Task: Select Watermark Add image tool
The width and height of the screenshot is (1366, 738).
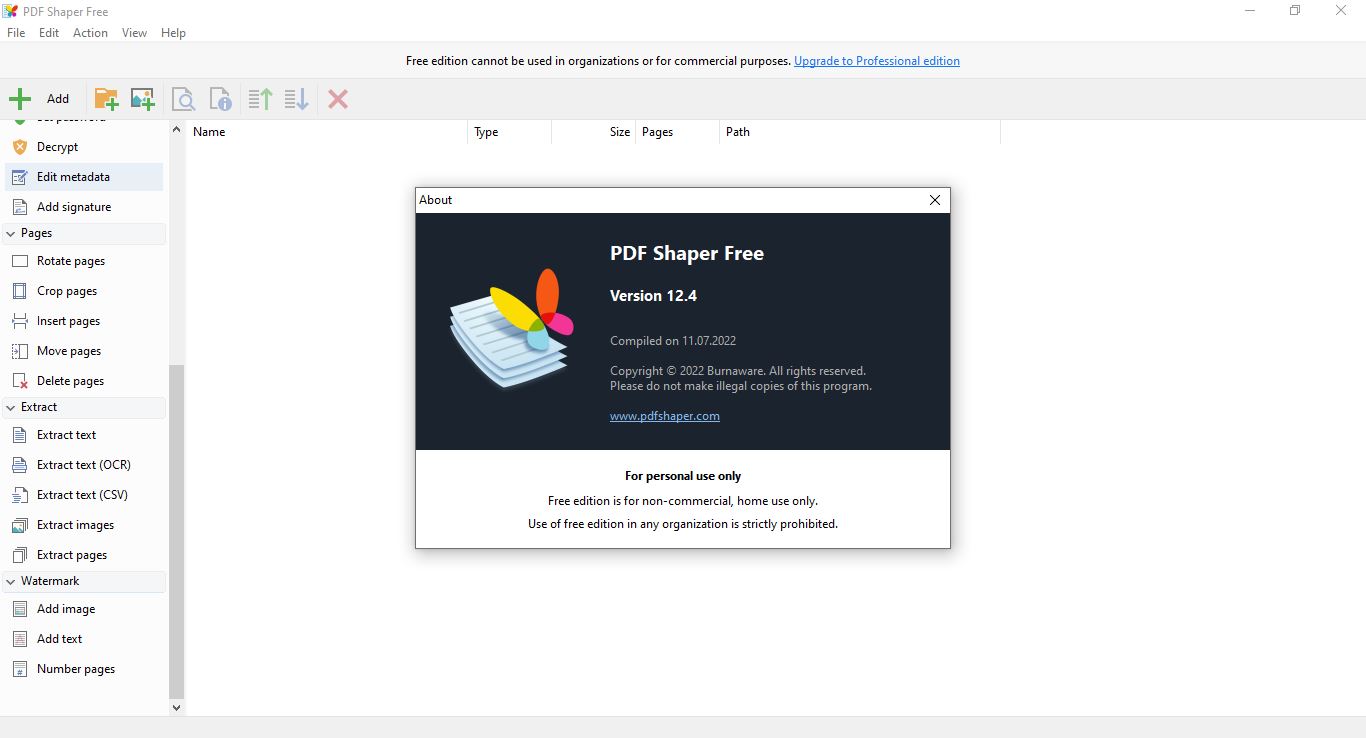Action: click(85, 609)
